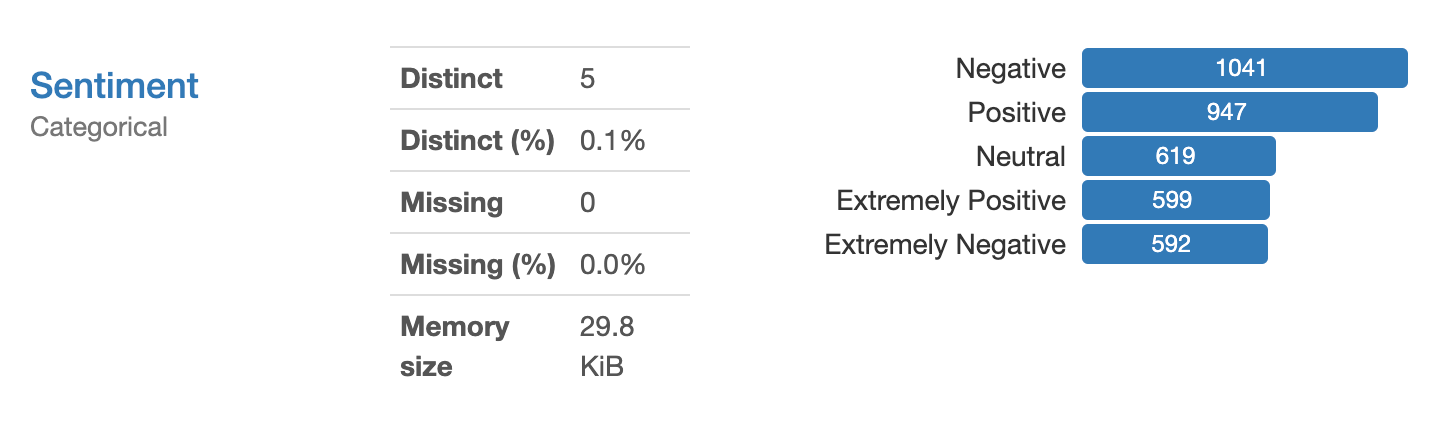Image resolution: width=1440 pixels, height=422 pixels.
Task: Click the Categorical type label
Action: pos(99,127)
